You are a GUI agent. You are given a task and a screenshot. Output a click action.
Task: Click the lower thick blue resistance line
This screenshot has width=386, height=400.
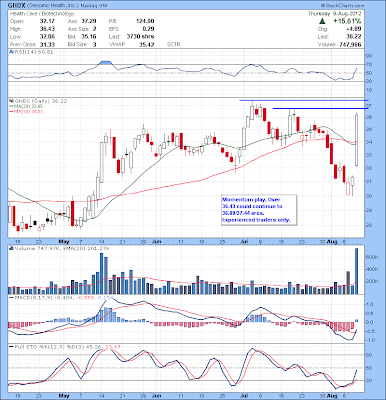pos(320,108)
